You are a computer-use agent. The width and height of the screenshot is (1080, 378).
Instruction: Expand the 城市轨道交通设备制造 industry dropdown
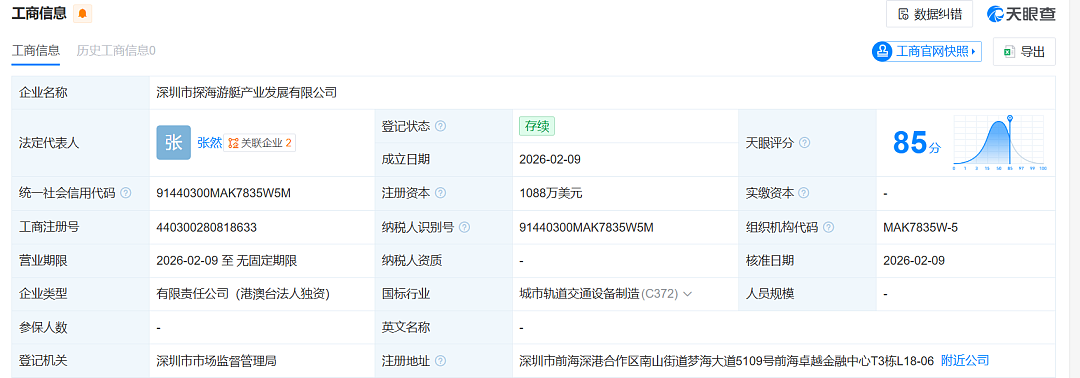click(x=687, y=294)
